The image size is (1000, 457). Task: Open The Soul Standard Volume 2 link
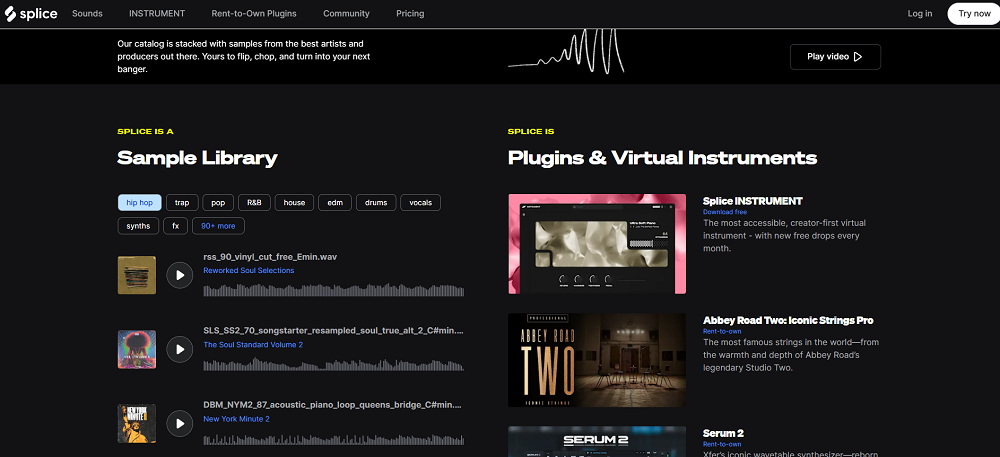coord(253,345)
